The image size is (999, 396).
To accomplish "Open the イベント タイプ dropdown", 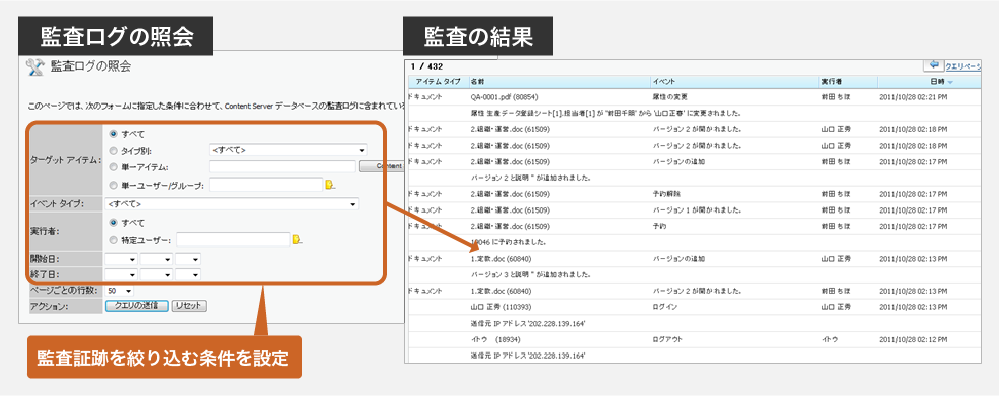I will pos(232,204).
